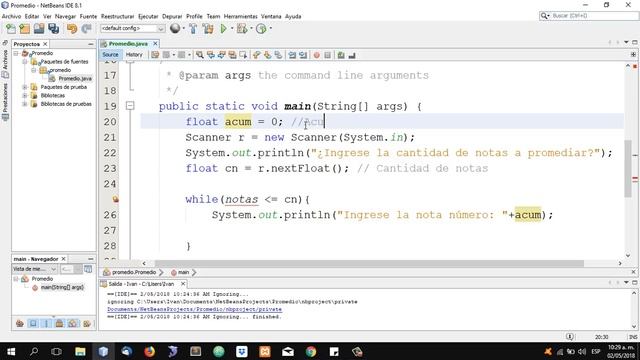The image size is (640, 360).
Task: Click the Stop Macro Recording icon
Action: click(327, 55)
